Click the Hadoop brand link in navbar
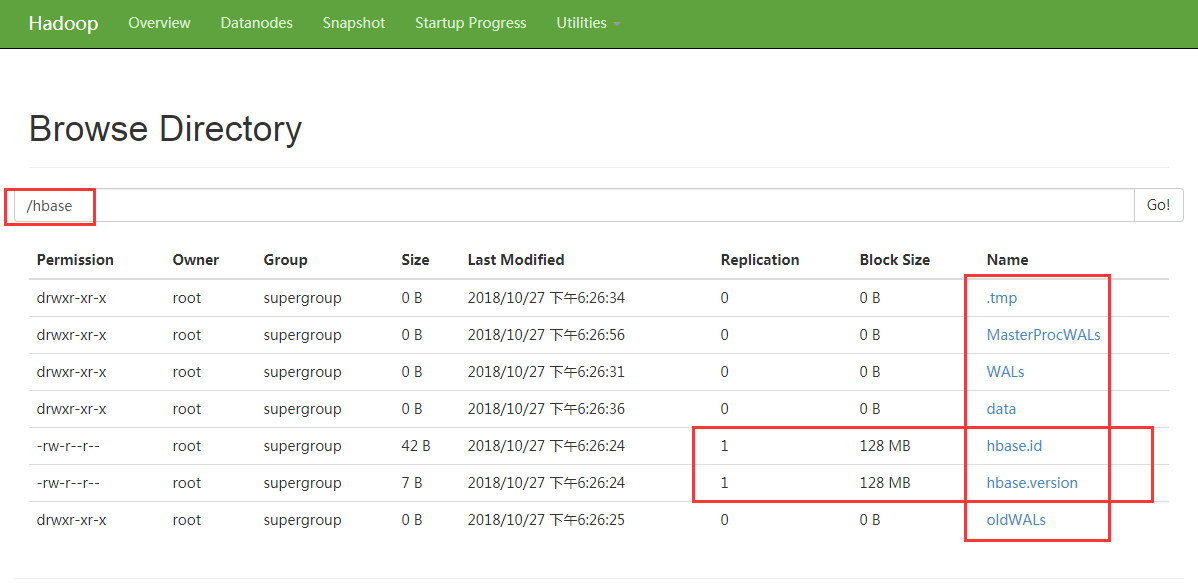 pos(63,23)
